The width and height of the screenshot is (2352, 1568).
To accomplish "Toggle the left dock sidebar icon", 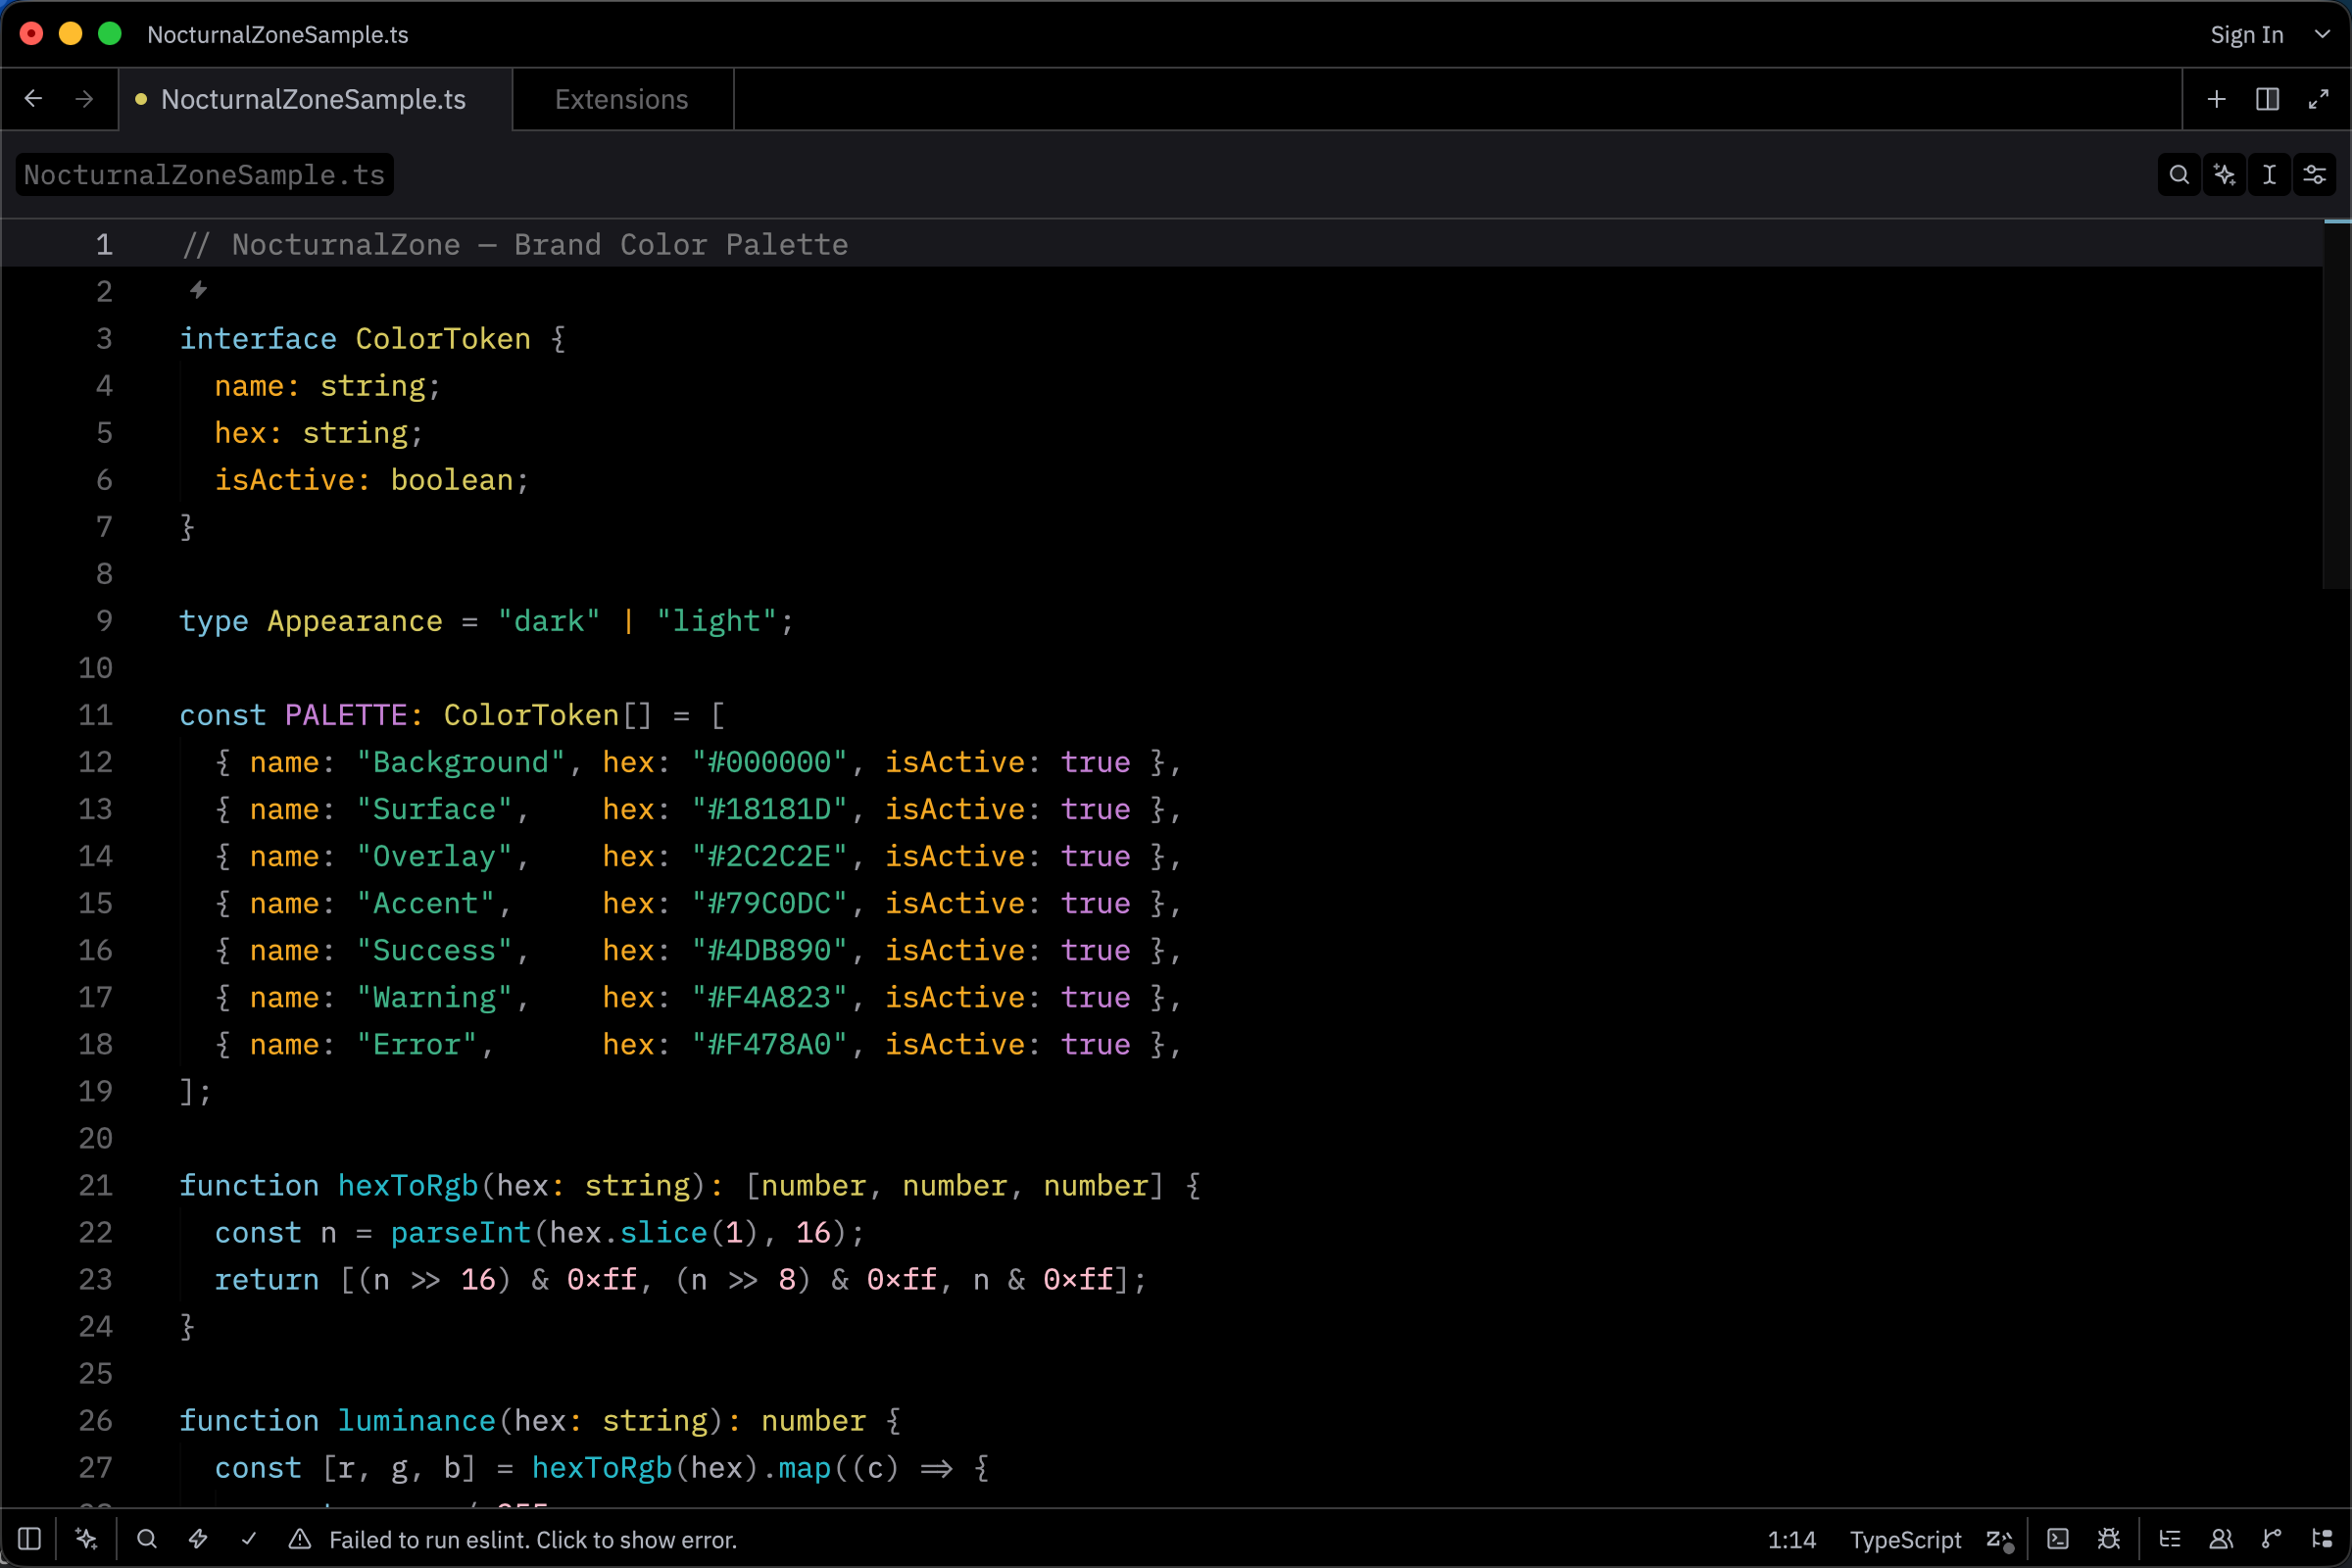I will [29, 1539].
